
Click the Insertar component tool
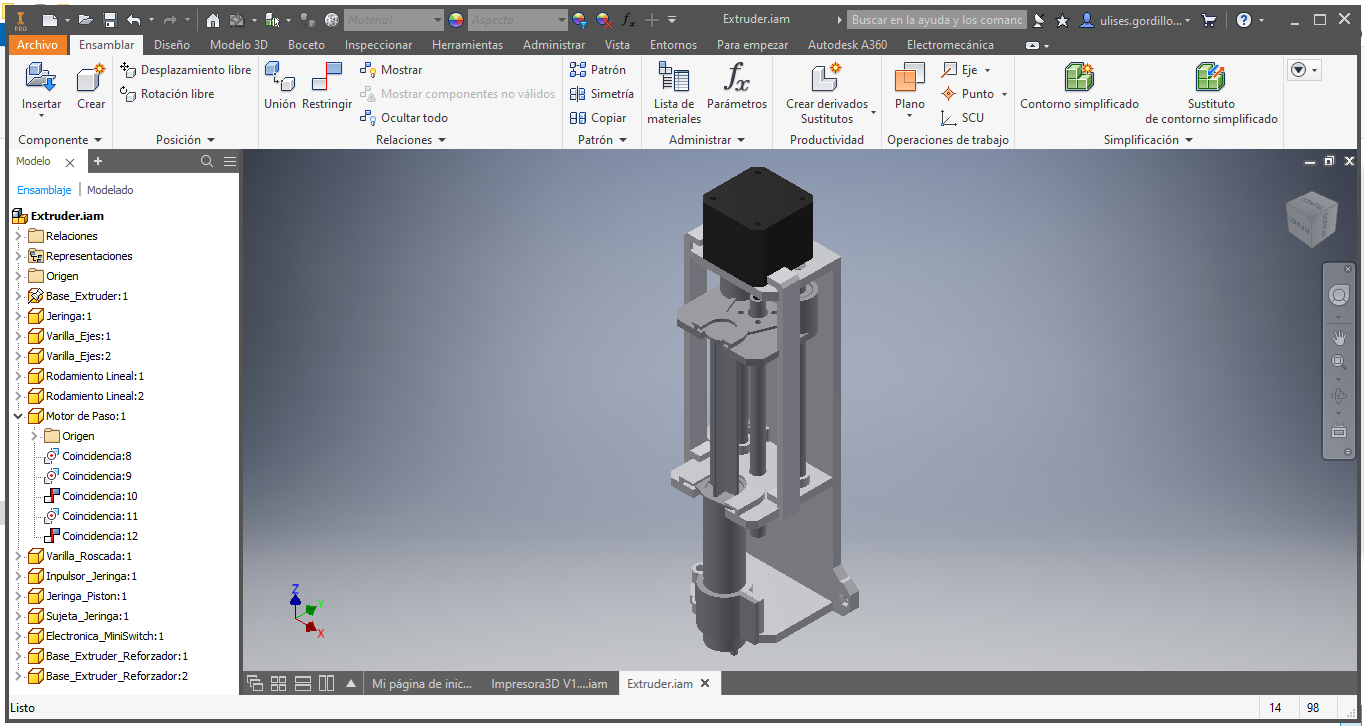[41, 86]
